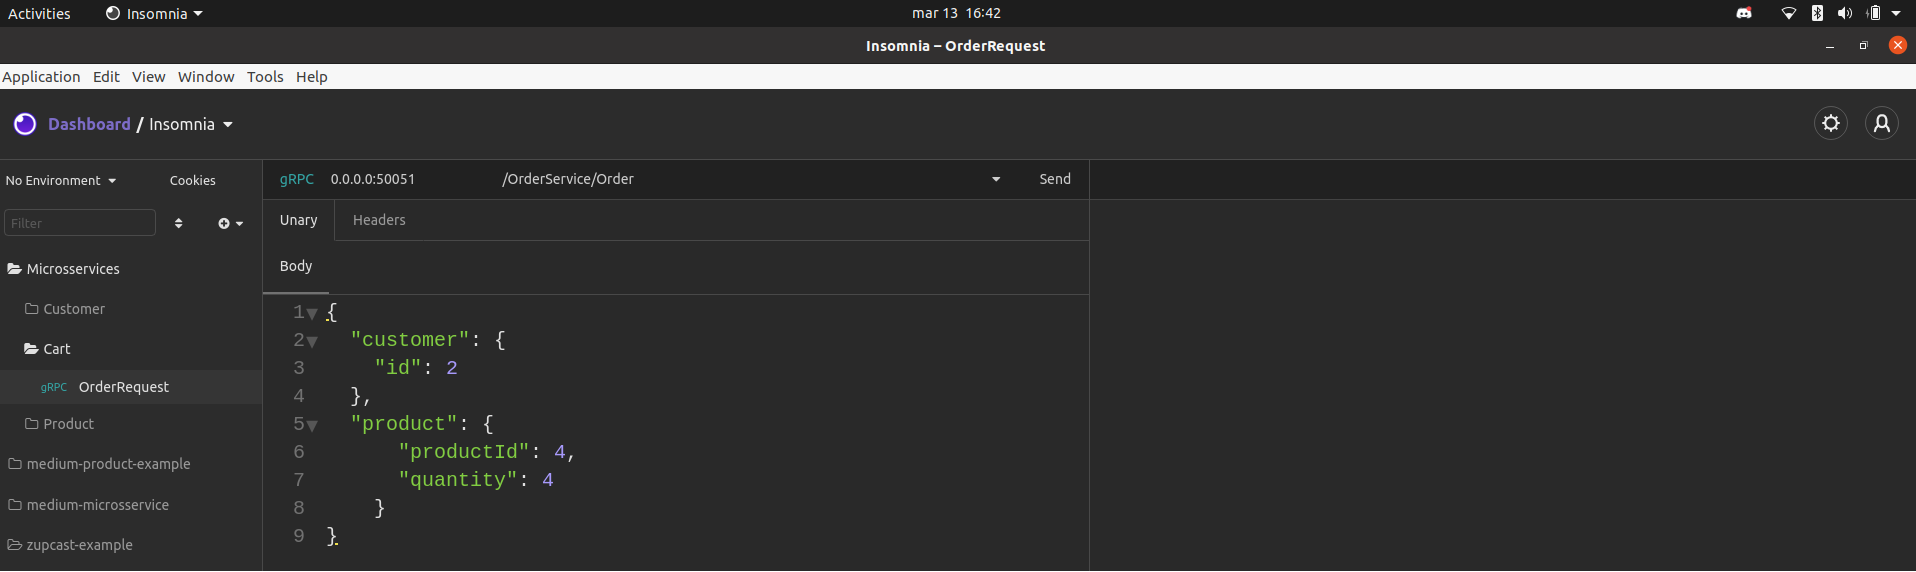Go to the Dashboard link
Screen dimensions: 1916x572
pos(89,124)
